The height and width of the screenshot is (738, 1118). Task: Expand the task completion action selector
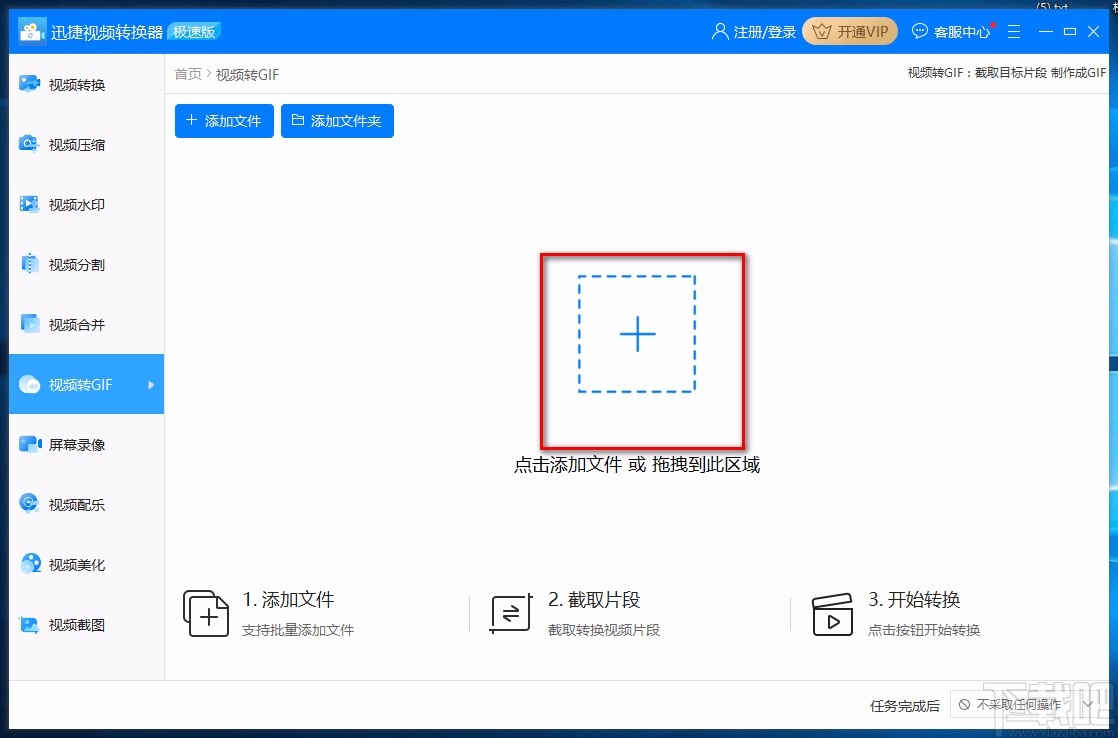pos(1087,704)
